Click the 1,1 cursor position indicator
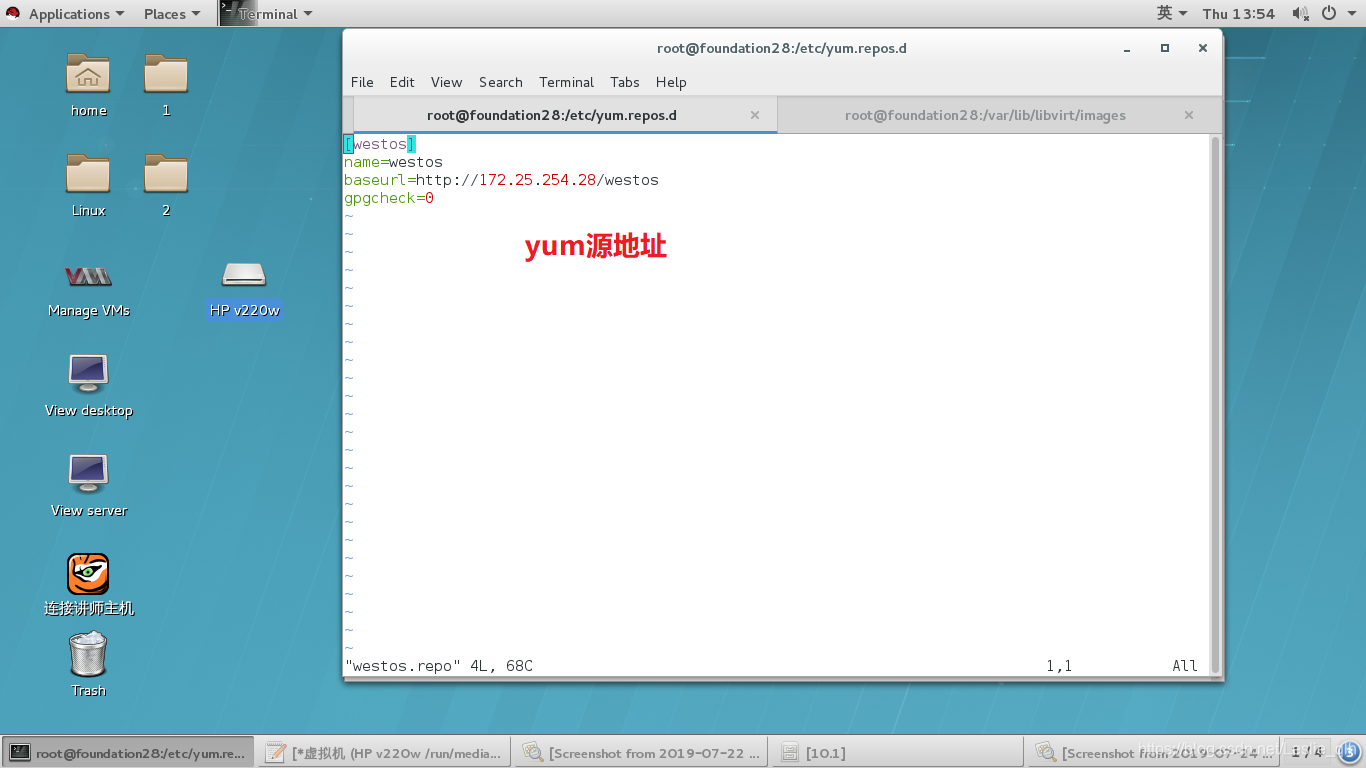1366x768 pixels. [x=1059, y=666]
